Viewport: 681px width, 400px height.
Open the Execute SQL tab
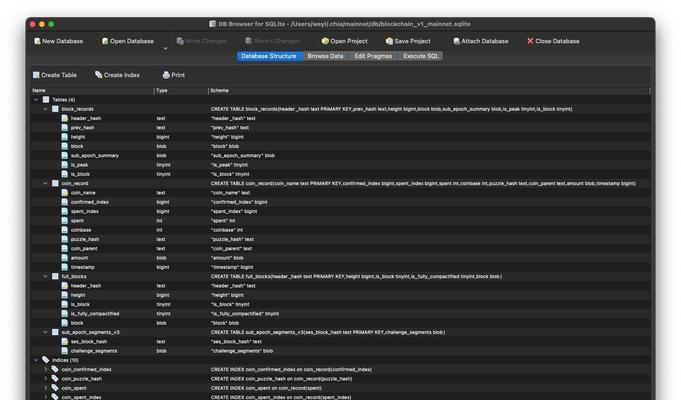(x=420, y=57)
